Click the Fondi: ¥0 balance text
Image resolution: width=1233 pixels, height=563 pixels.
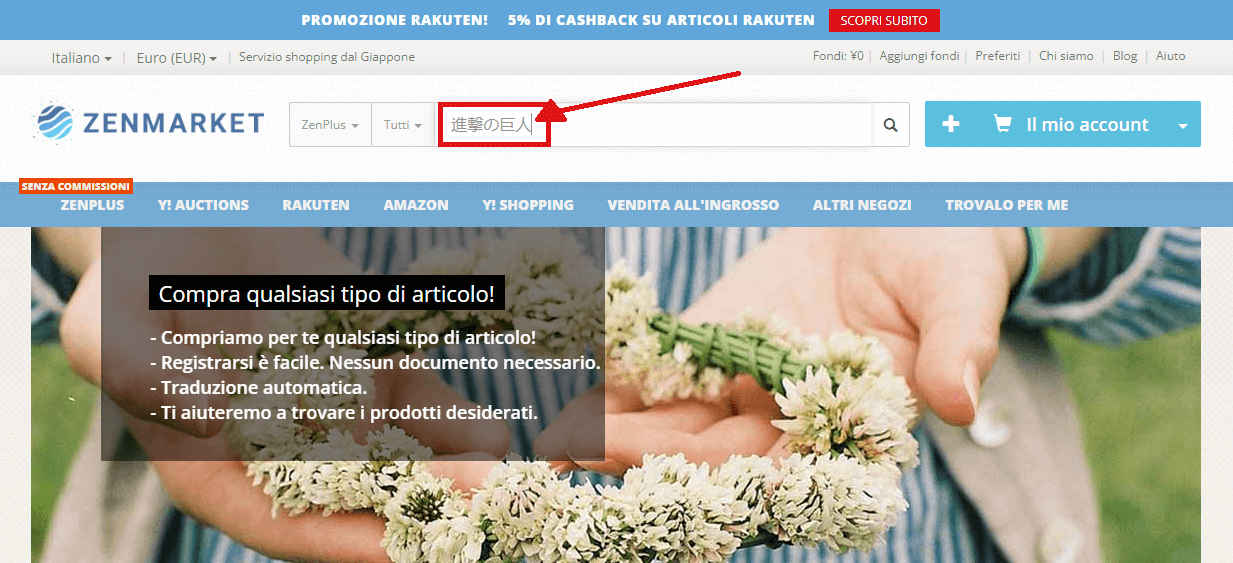(x=838, y=56)
